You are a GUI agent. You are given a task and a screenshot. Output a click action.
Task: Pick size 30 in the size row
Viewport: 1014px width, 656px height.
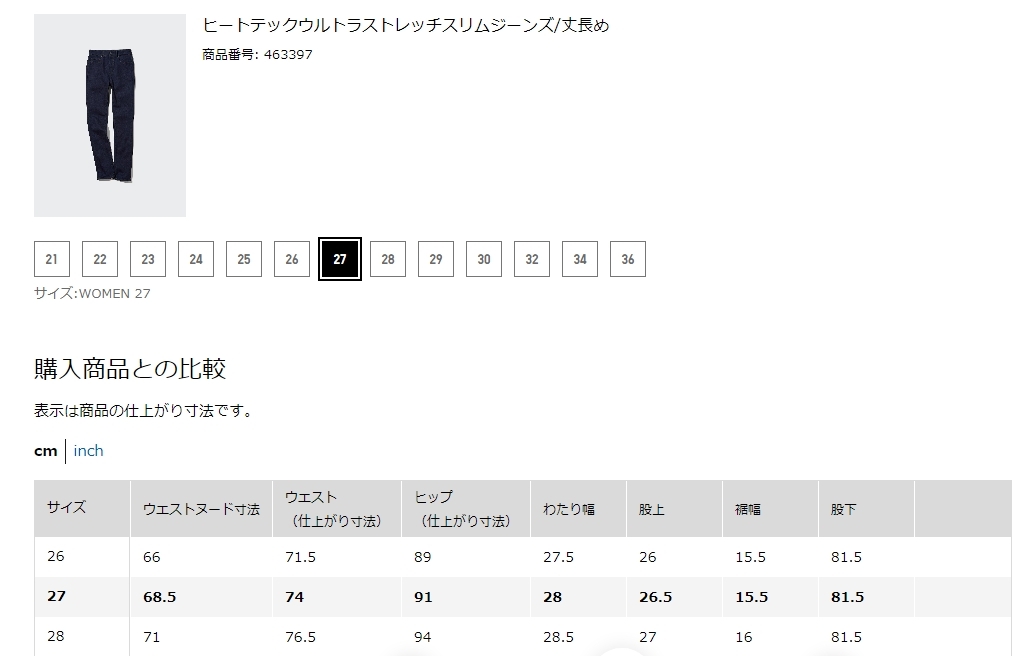(x=483, y=258)
